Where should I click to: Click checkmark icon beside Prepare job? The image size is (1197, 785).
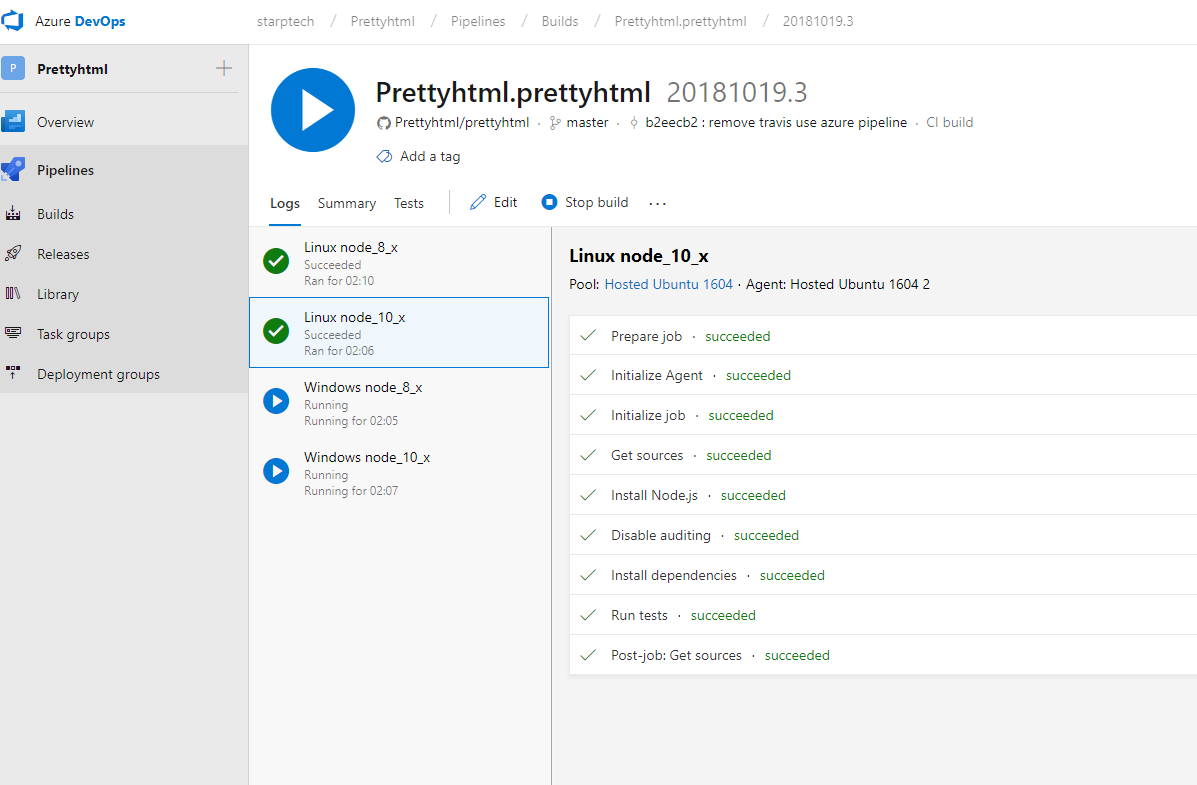coord(588,335)
